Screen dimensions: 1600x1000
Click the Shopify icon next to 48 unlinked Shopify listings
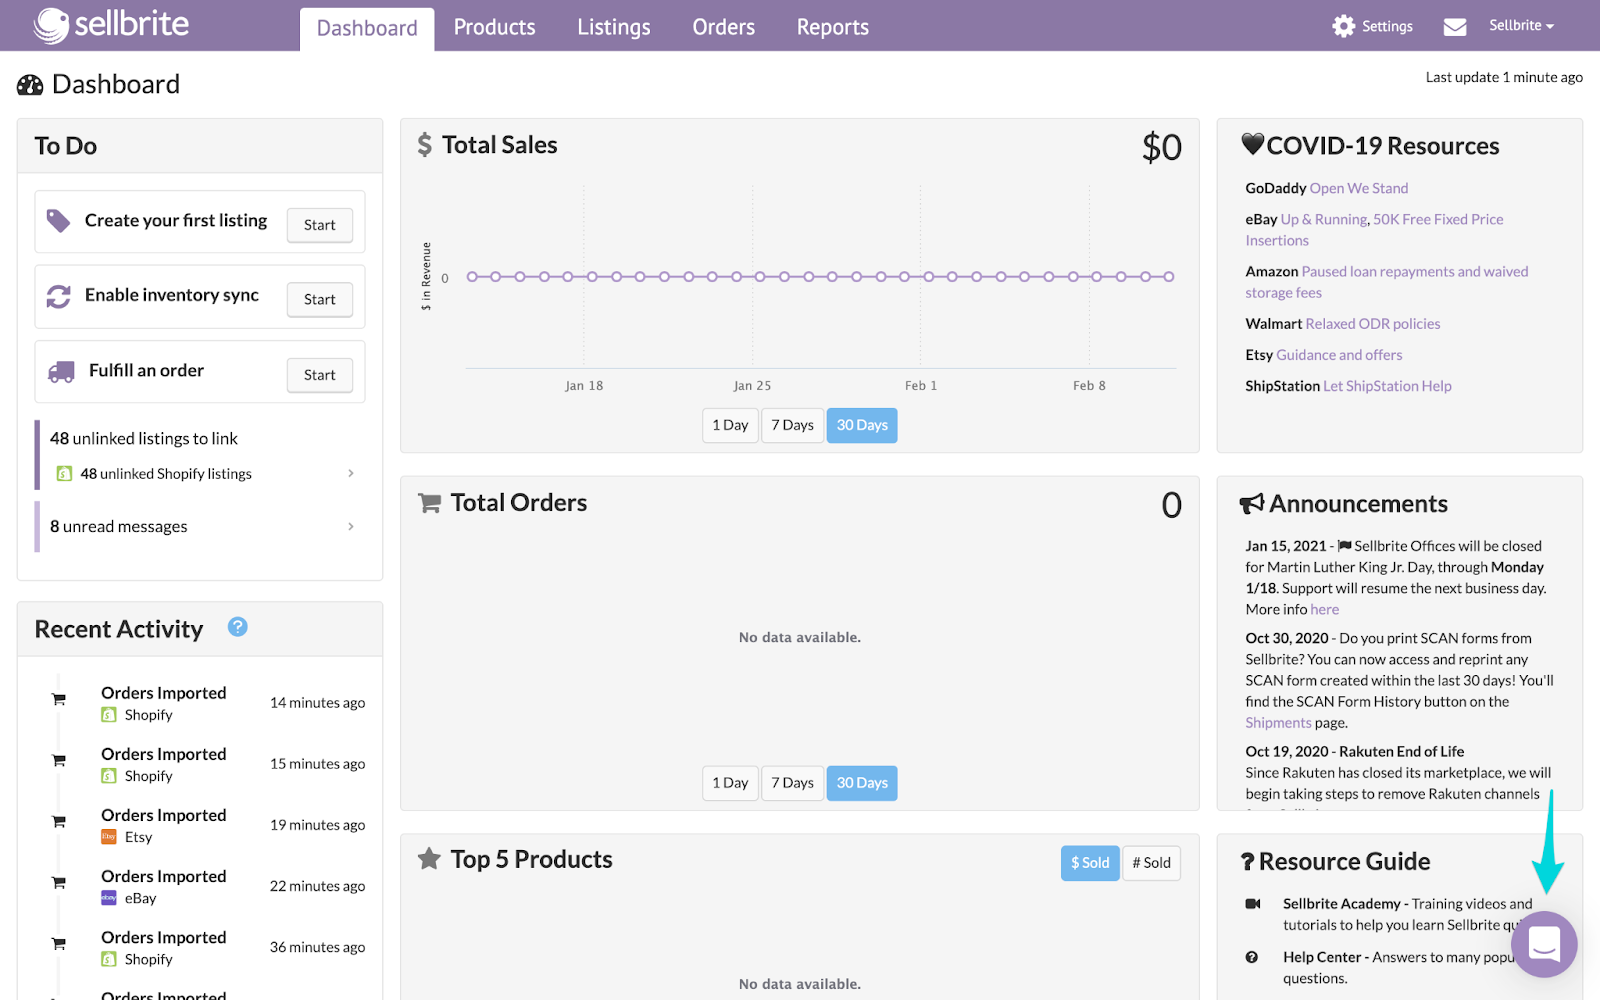click(64, 474)
